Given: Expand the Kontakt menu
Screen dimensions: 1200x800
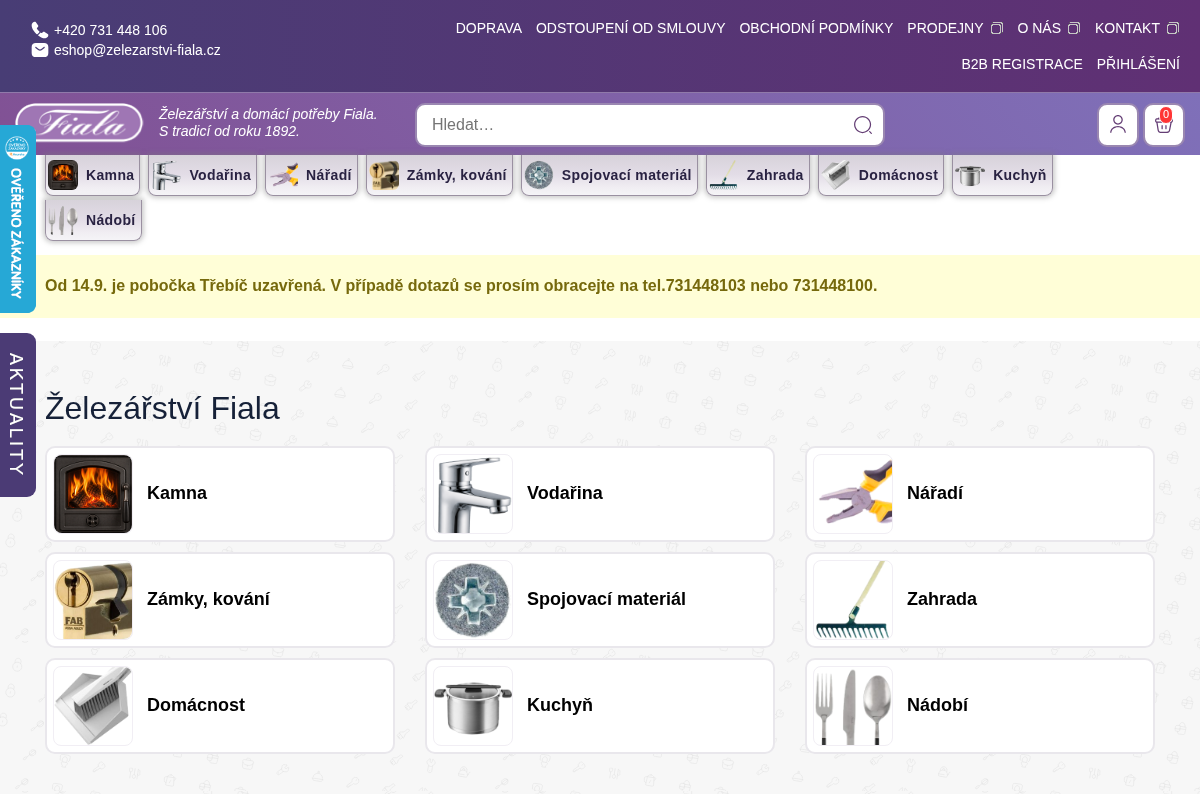Looking at the screenshot, I should point(1137,28).
